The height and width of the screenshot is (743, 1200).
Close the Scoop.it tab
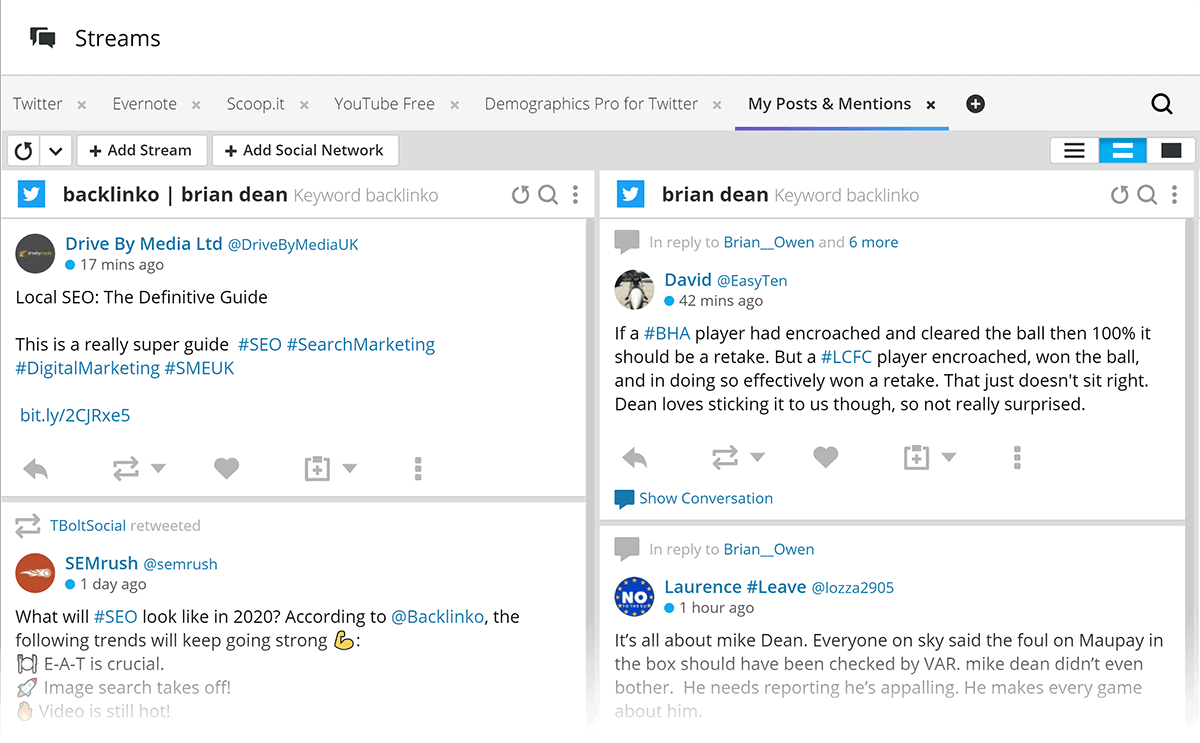(304, 105)
